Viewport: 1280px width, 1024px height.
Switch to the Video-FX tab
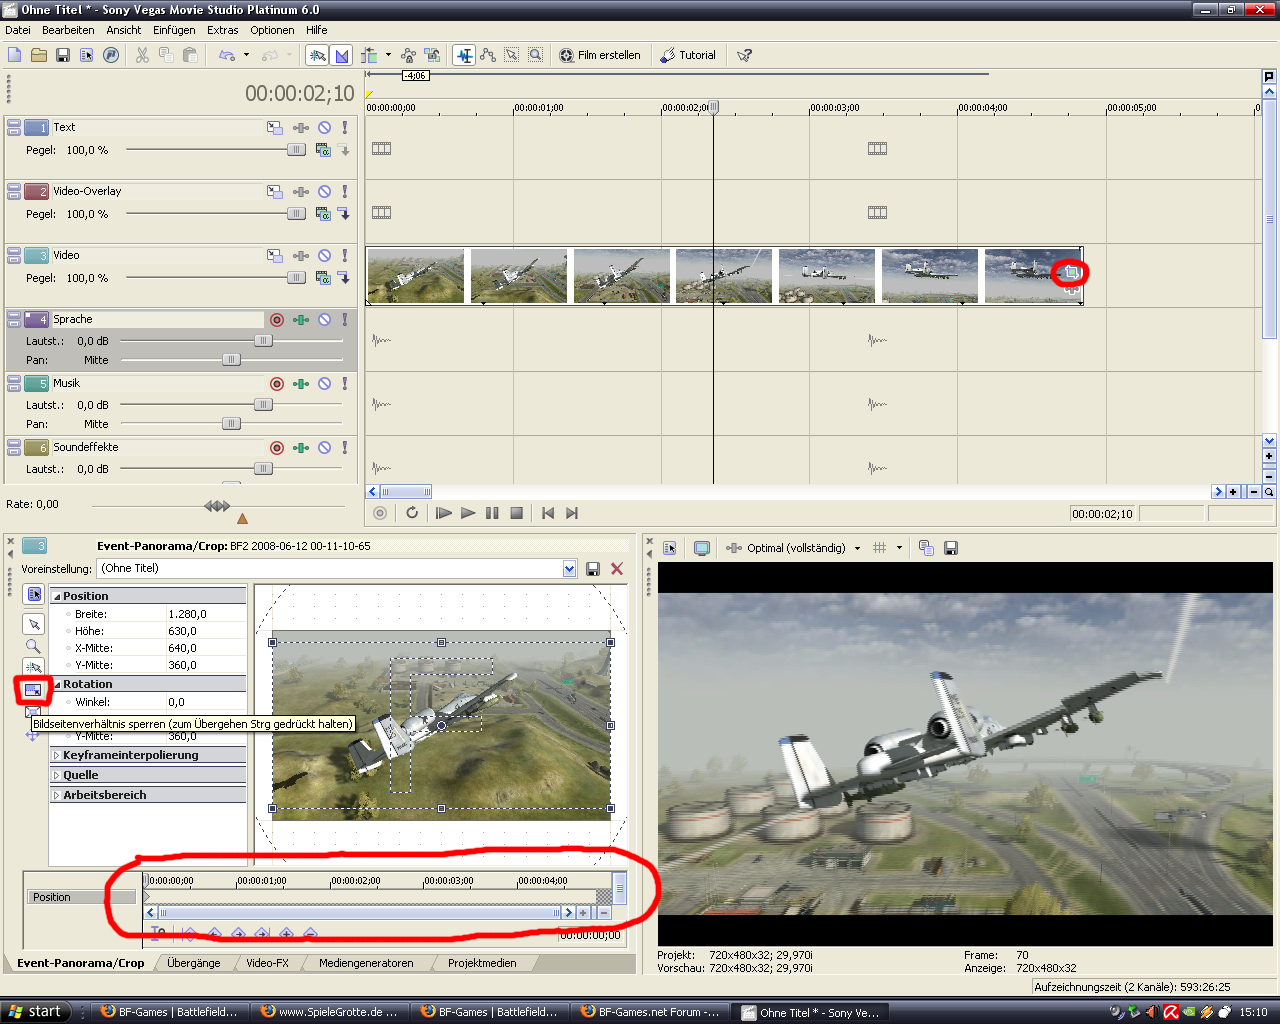click(267, 963)
